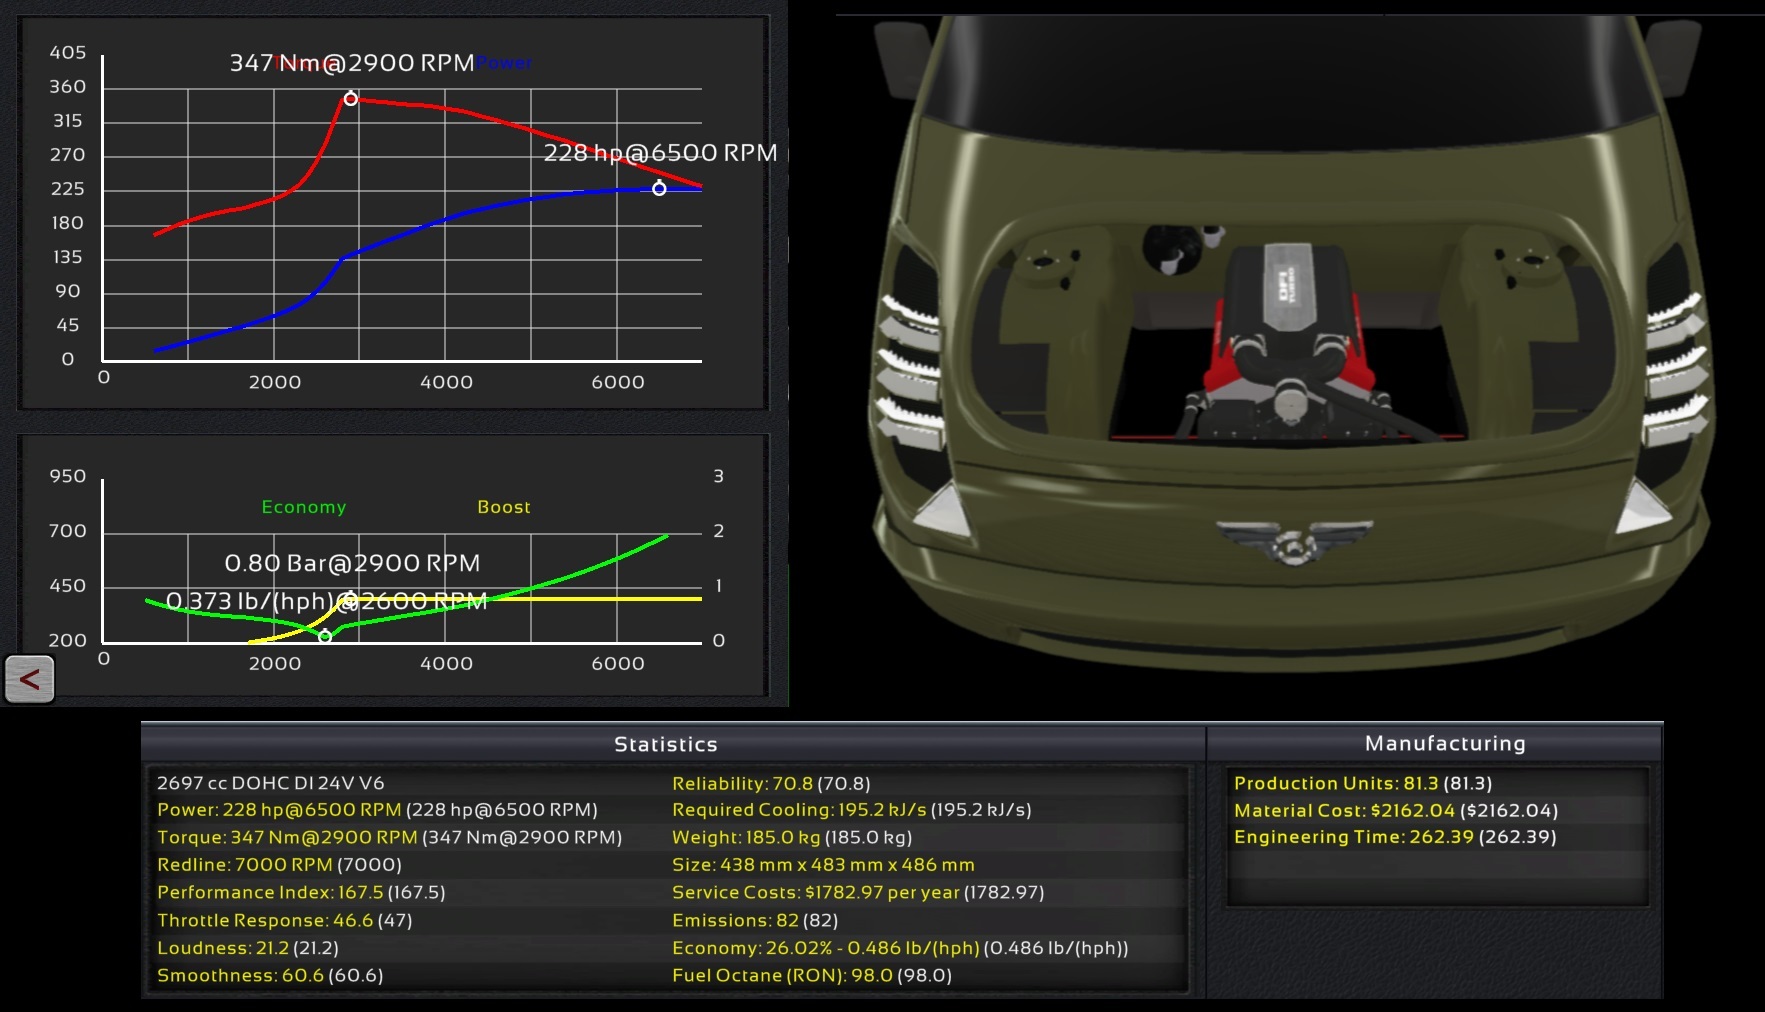This screenshot has width=1765, height=1012.
Task: Click the Engineering Time entry
Action: [1394, 837]
